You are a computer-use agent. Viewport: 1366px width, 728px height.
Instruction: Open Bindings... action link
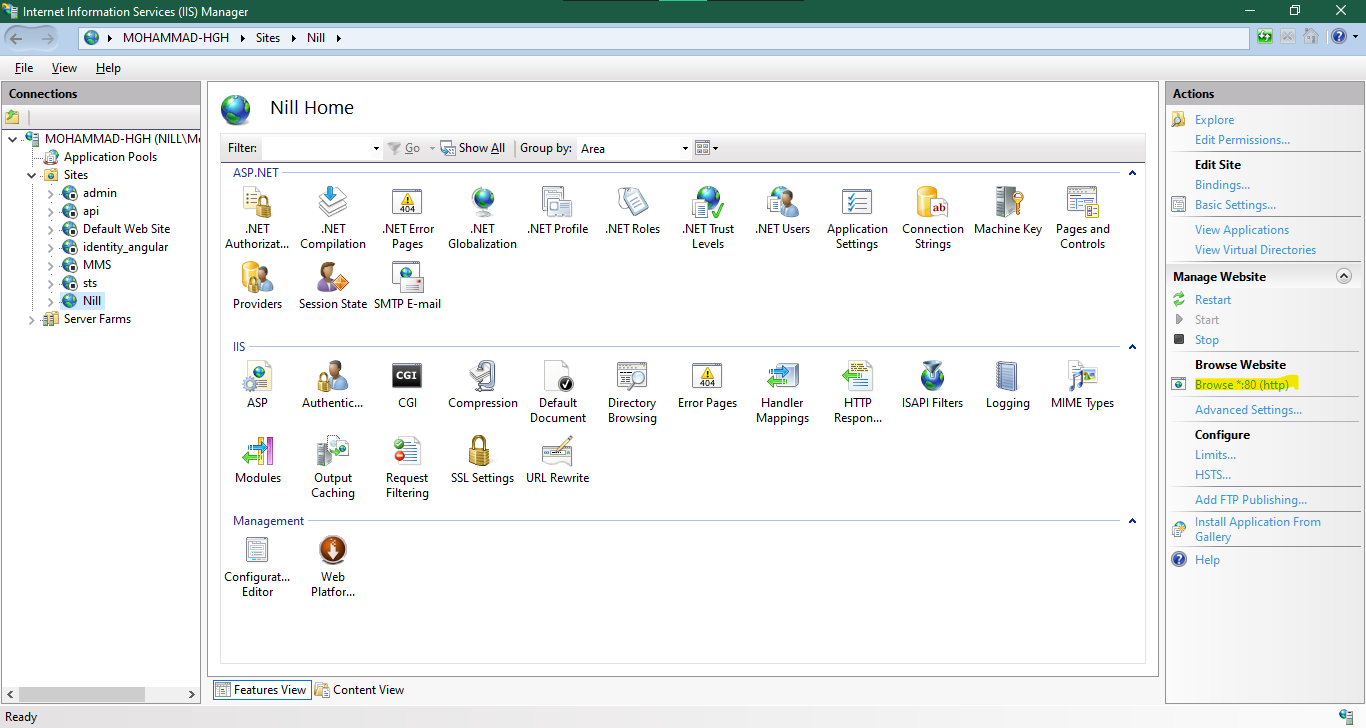pyautogui.click(x=1222, y=185)
